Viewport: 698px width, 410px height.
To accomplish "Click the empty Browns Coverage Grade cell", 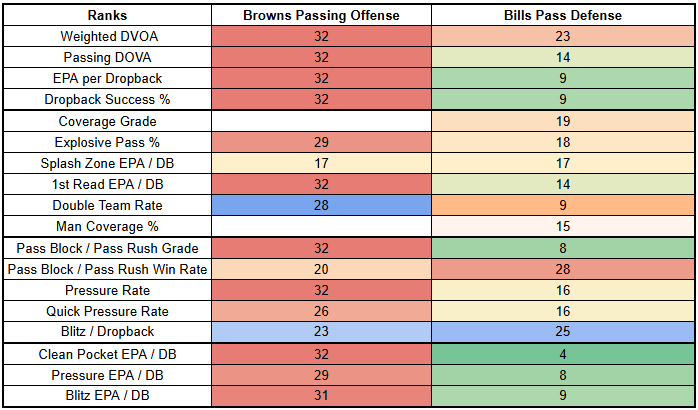I will [x=322, y=121].
